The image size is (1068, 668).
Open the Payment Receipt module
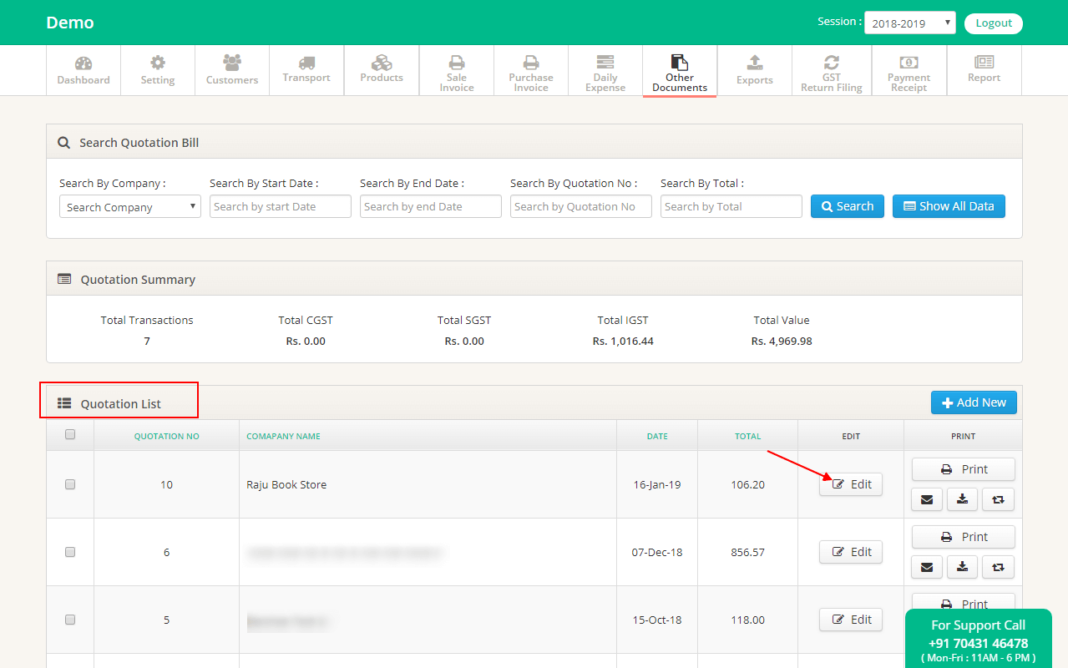[908, 70]
